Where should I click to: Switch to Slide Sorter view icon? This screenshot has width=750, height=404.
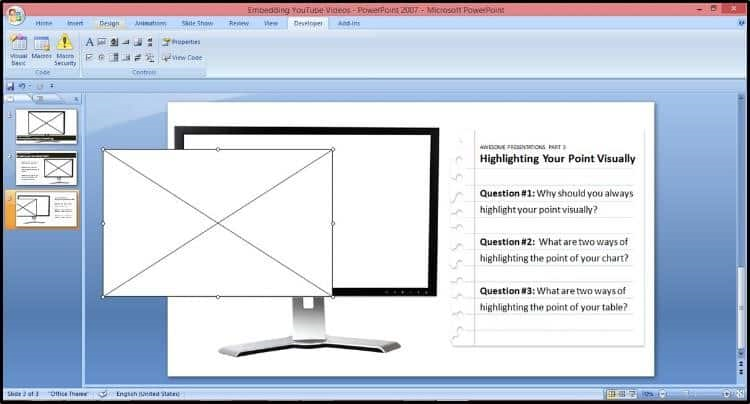pyautogui.click(x=620, y=394)
